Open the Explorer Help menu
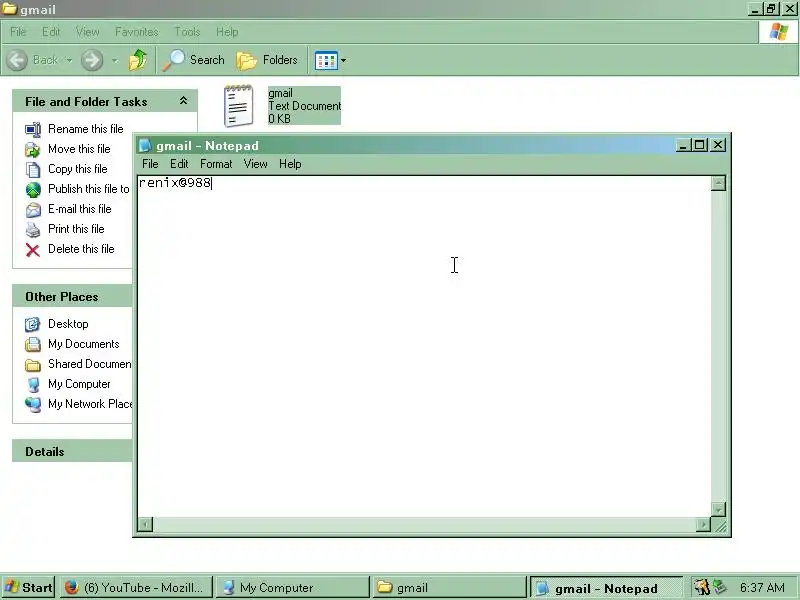Screen dimensions: 800x600 [x=227, y=32]
